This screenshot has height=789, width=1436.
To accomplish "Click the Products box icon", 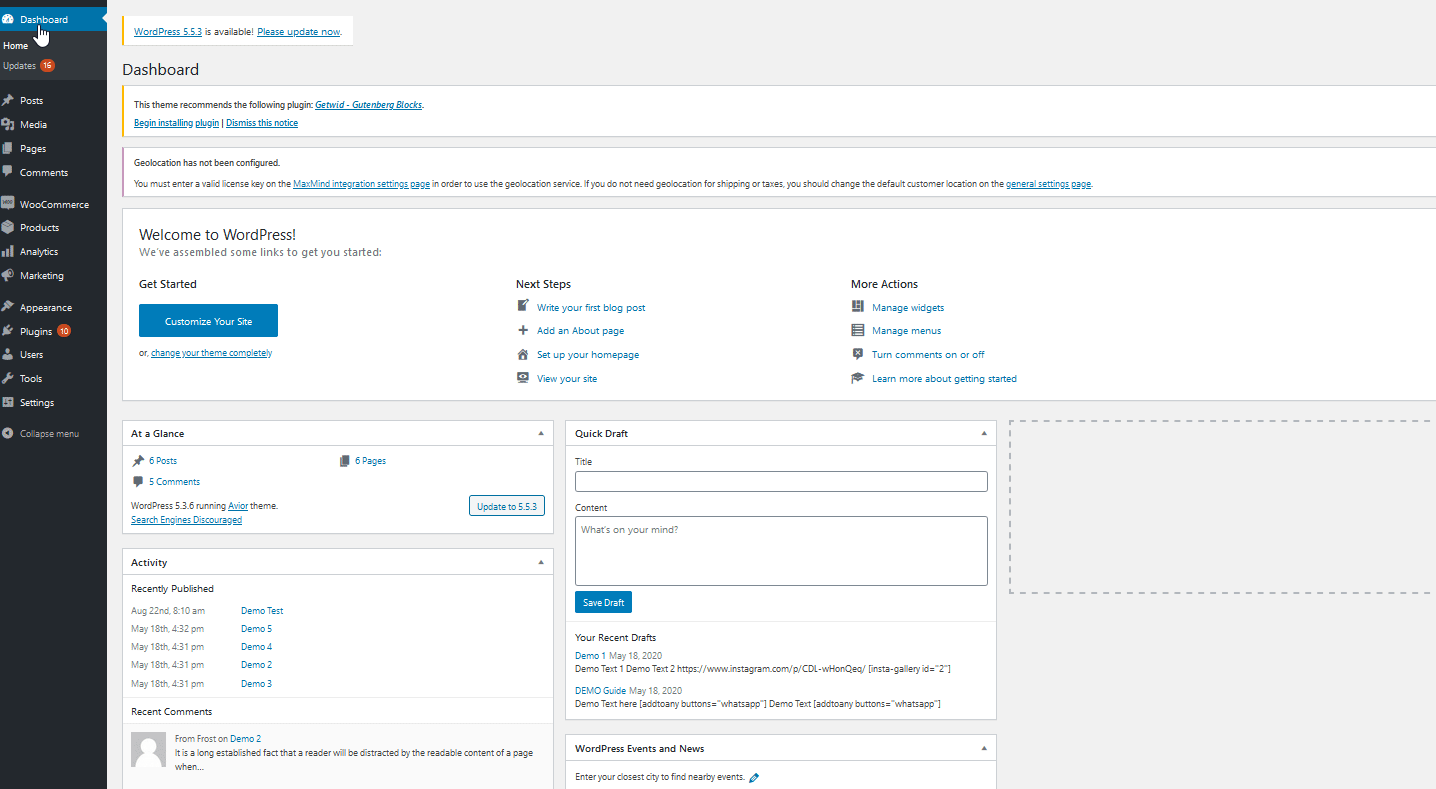I will pyautogui.click(x=8, y=227).
